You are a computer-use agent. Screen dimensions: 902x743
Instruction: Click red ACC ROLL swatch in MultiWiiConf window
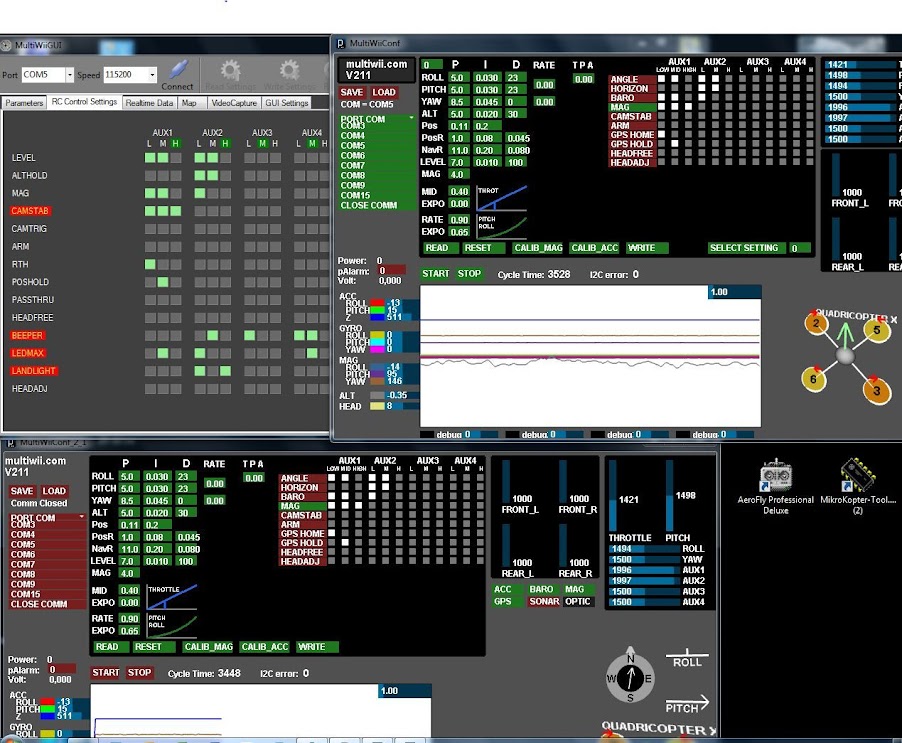pos(377,303)
